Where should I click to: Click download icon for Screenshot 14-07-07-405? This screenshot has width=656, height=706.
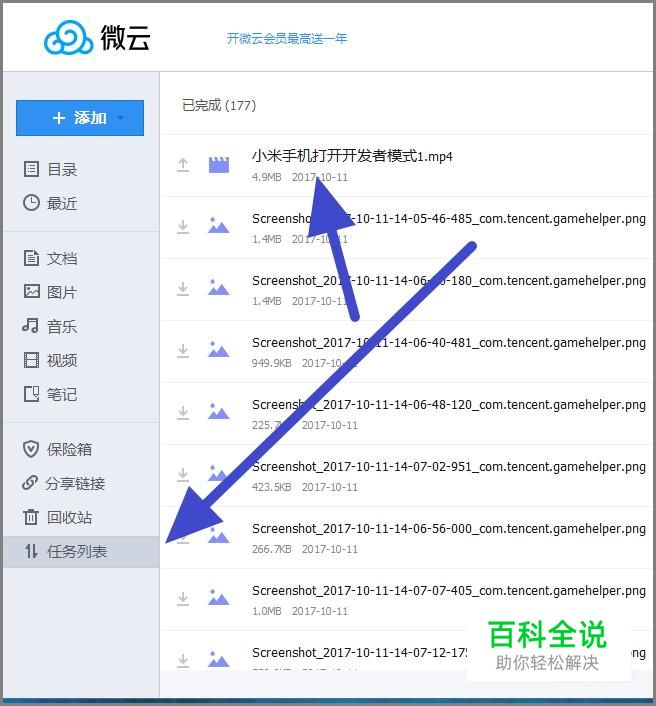(x=183, y=599)
